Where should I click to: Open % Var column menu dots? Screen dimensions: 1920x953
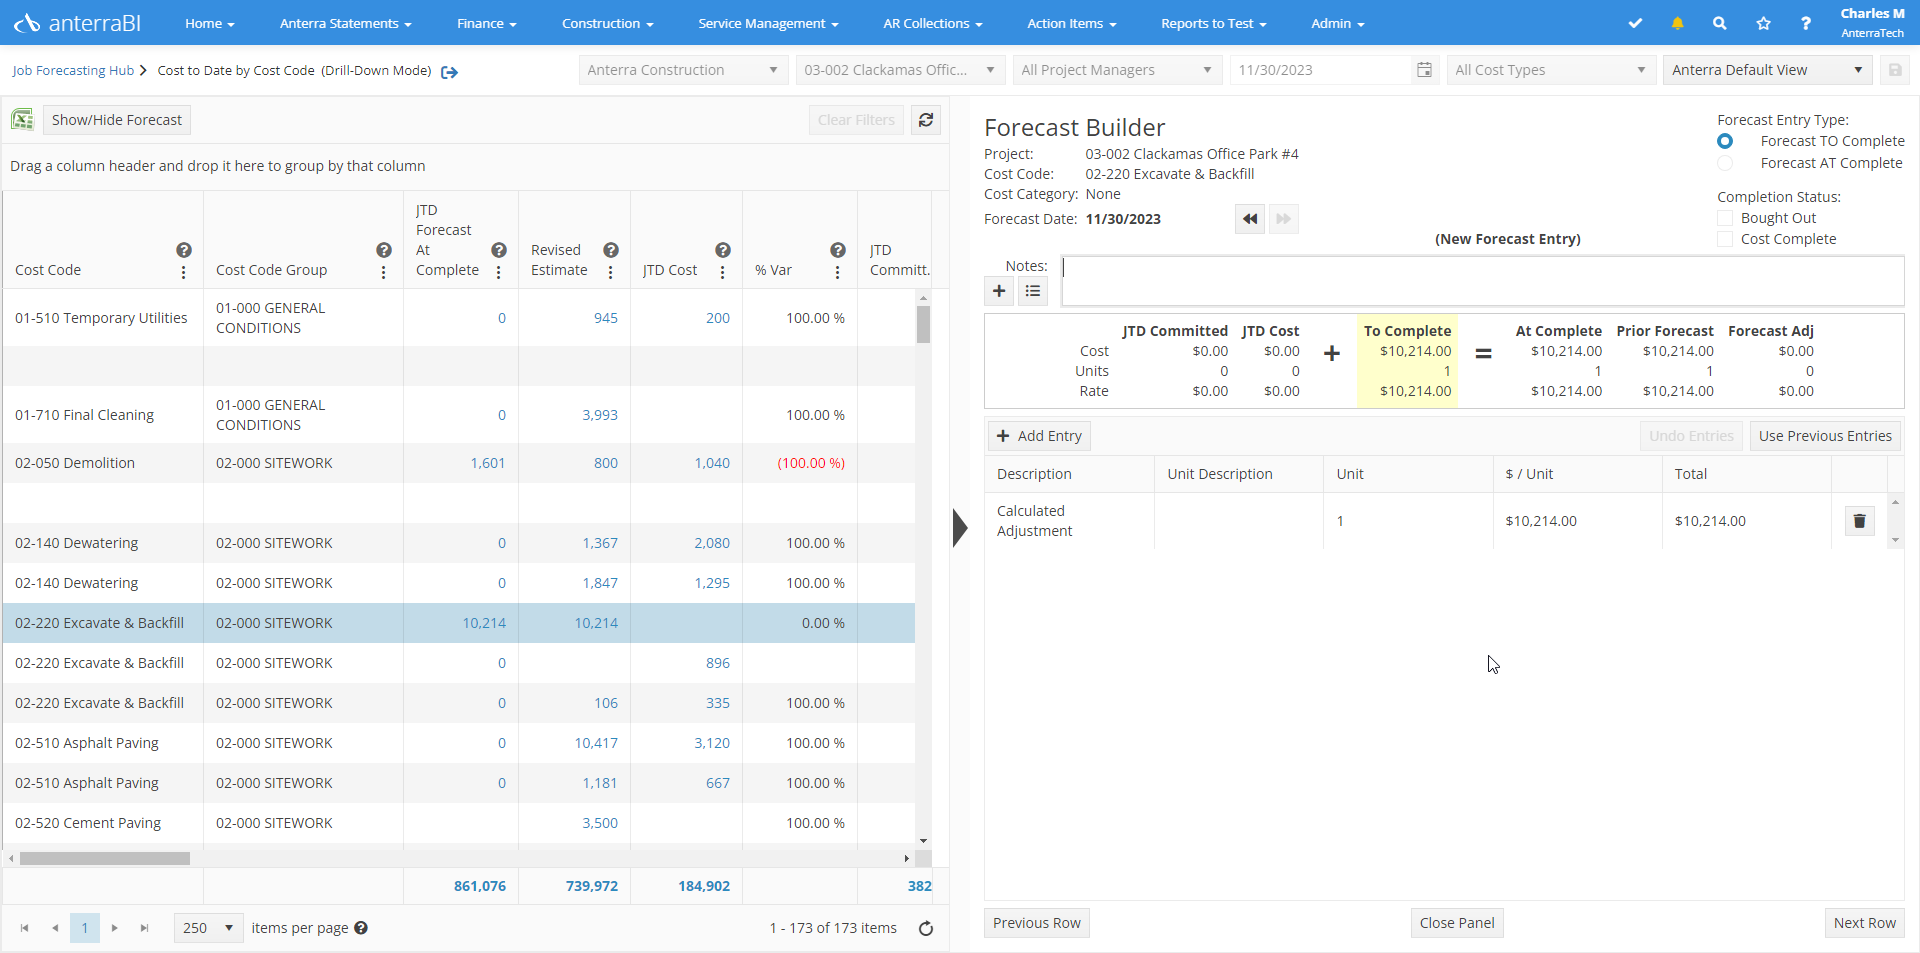(837, 272)
